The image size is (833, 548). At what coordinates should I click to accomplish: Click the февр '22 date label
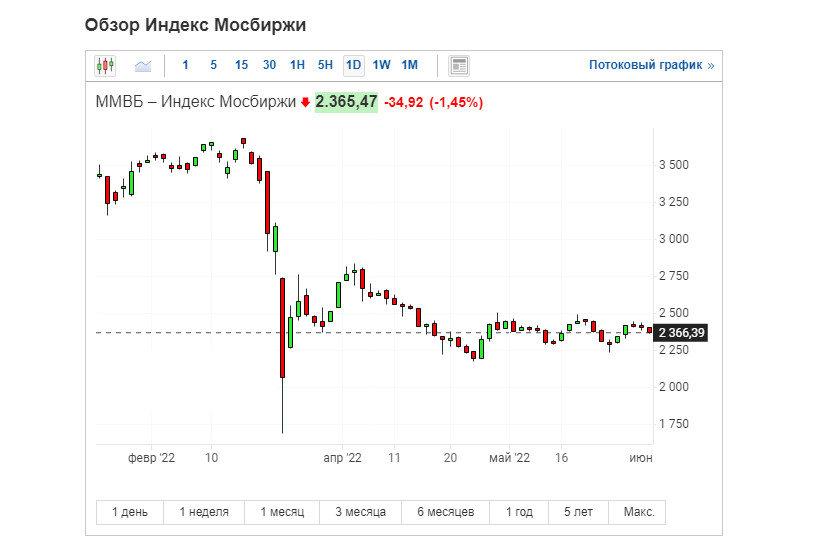[151, 458]
